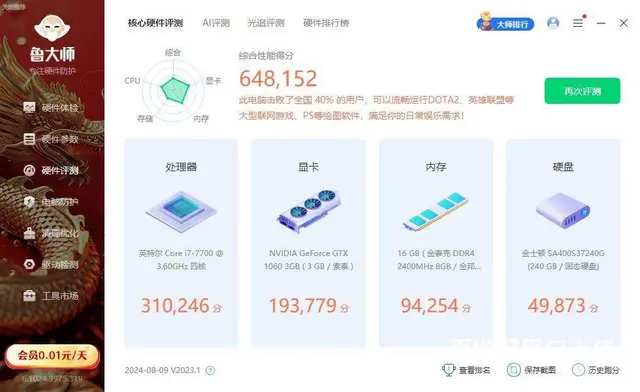Click the 历史跑分 clock icon
Viewport: 640px width, 392px height.
tap(578, 370)
